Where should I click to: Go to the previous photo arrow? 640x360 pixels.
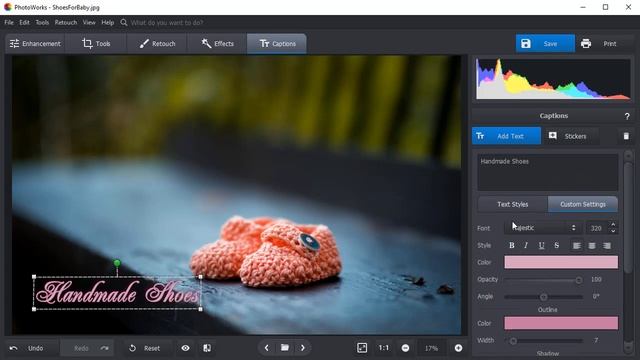coord(267,348)
